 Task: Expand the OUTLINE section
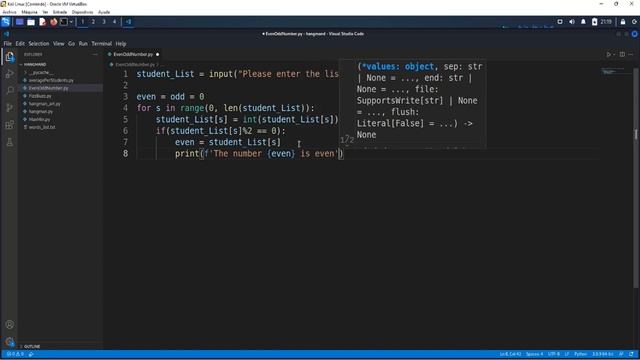point(32,346)
